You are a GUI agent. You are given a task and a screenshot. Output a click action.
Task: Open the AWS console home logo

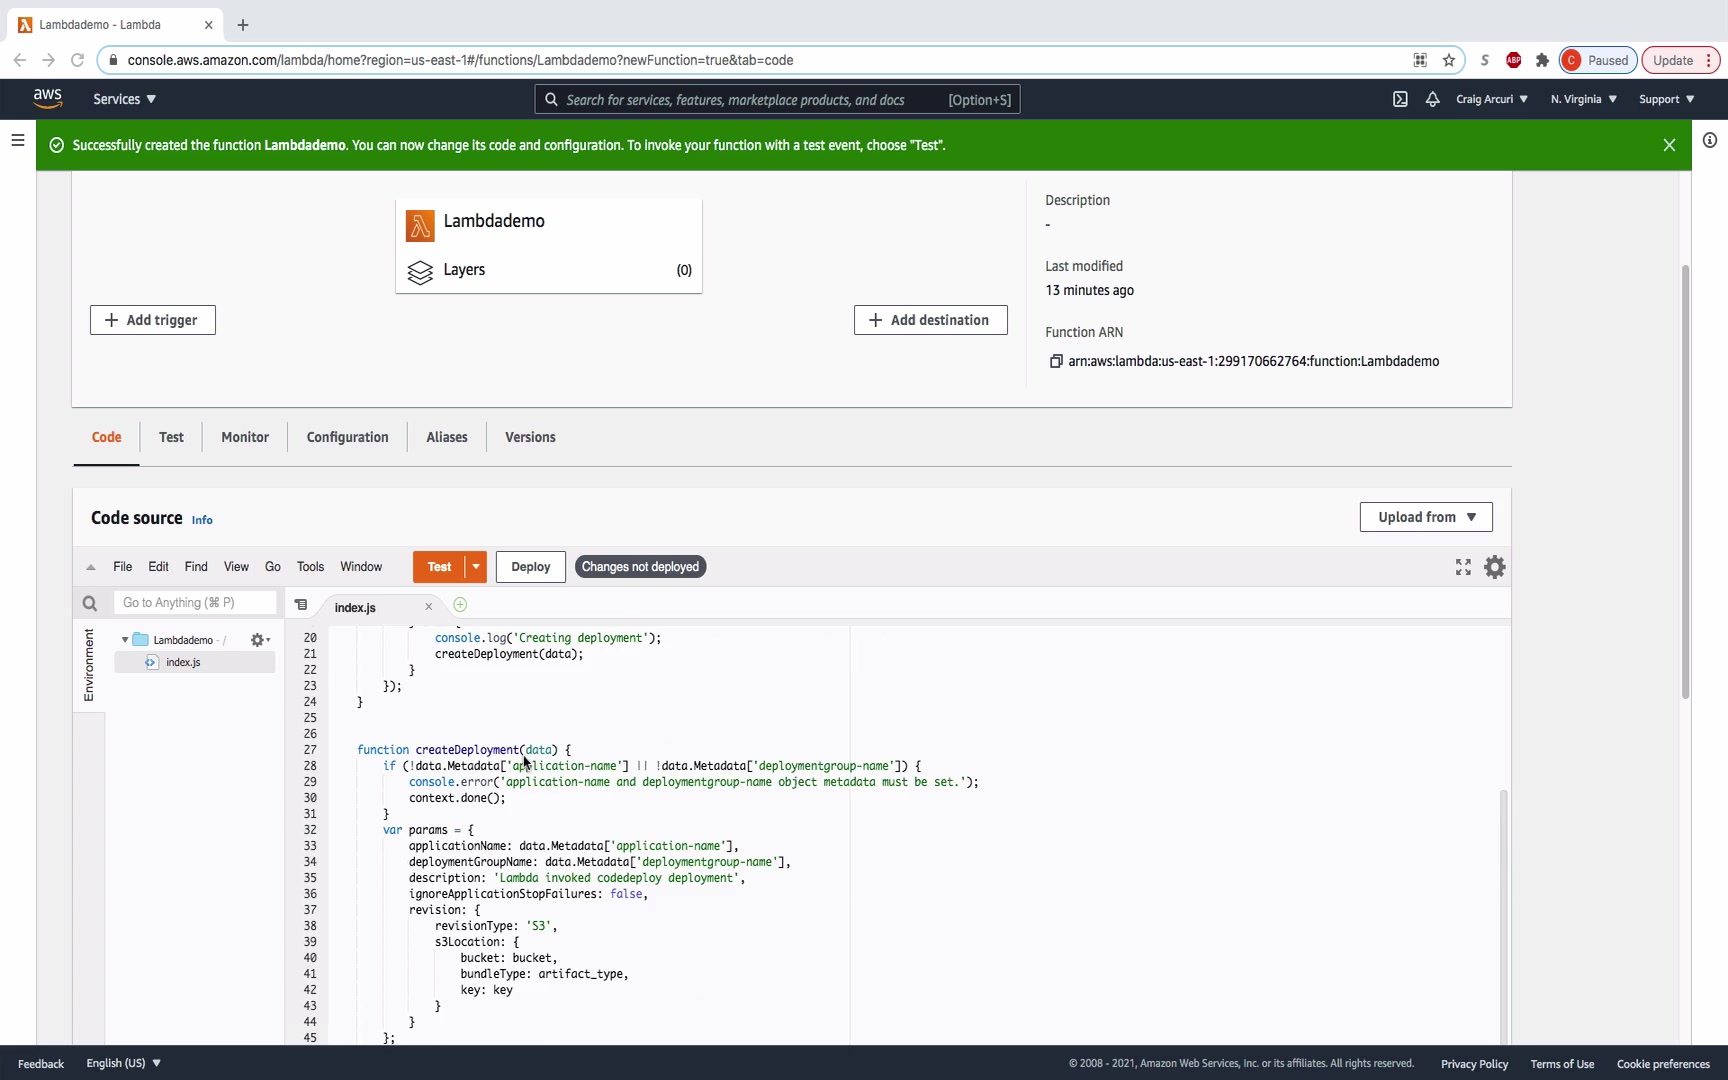[47, 98]
